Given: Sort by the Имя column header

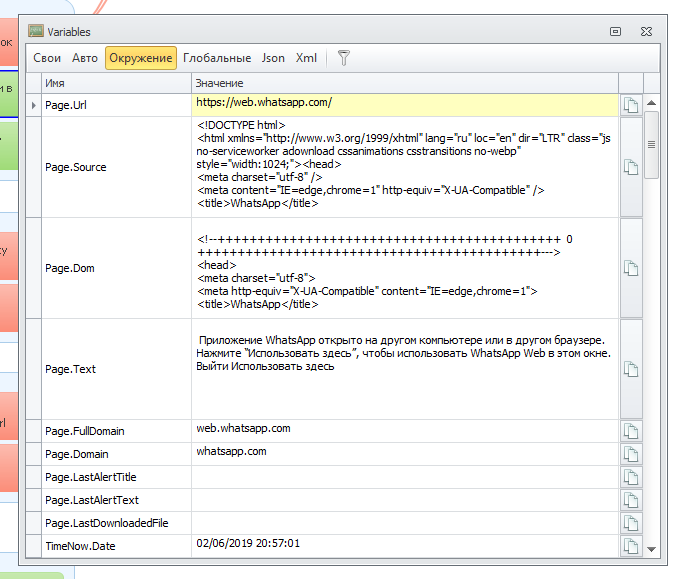Looking at the screenshot, I should coord(116,83).
